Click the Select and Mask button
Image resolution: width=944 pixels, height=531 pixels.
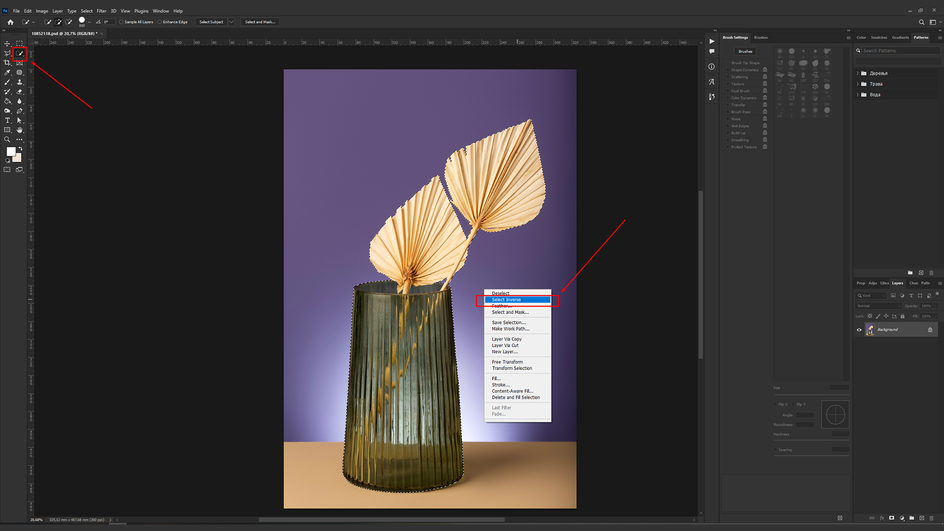point(260,22)
